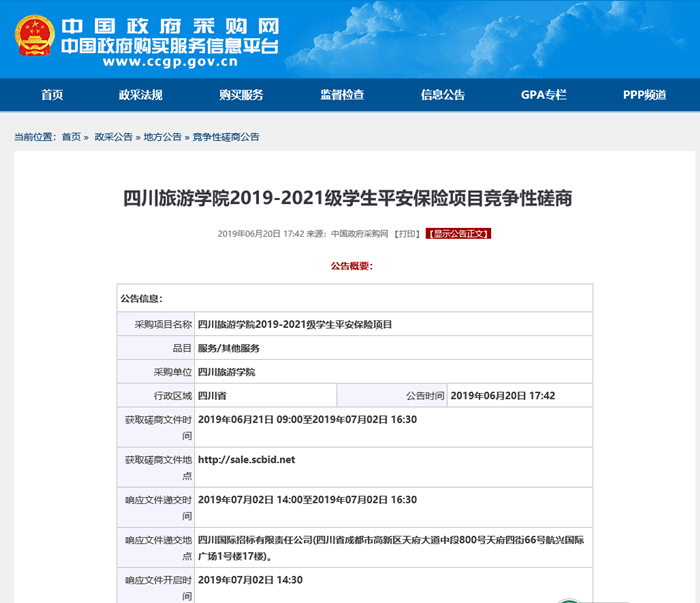The height and width of the screenshot is (603, 700).
Task: Click the 当前位置 breadcrumb label
Action: [35, 137]
